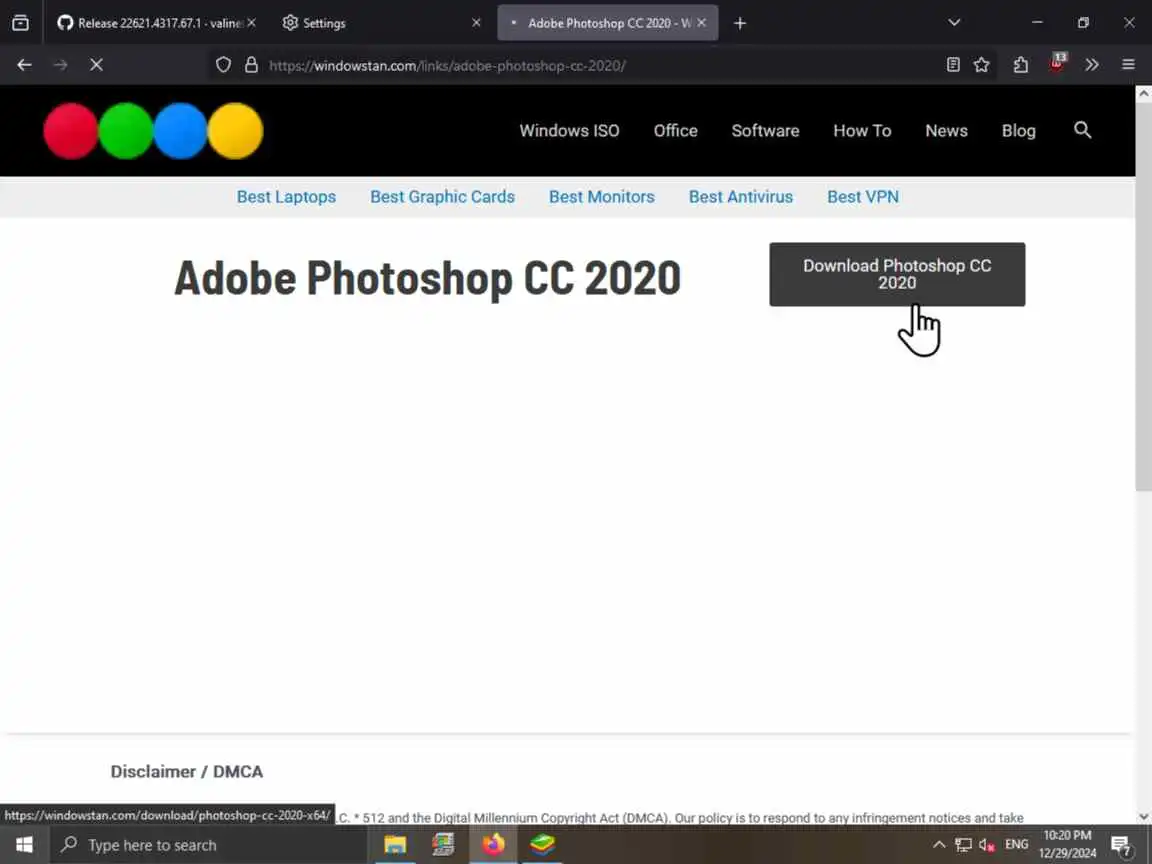This screenshot has width=1152, height=864.
Task: Follow the Best Antivirus link
Action: point(741,197)
